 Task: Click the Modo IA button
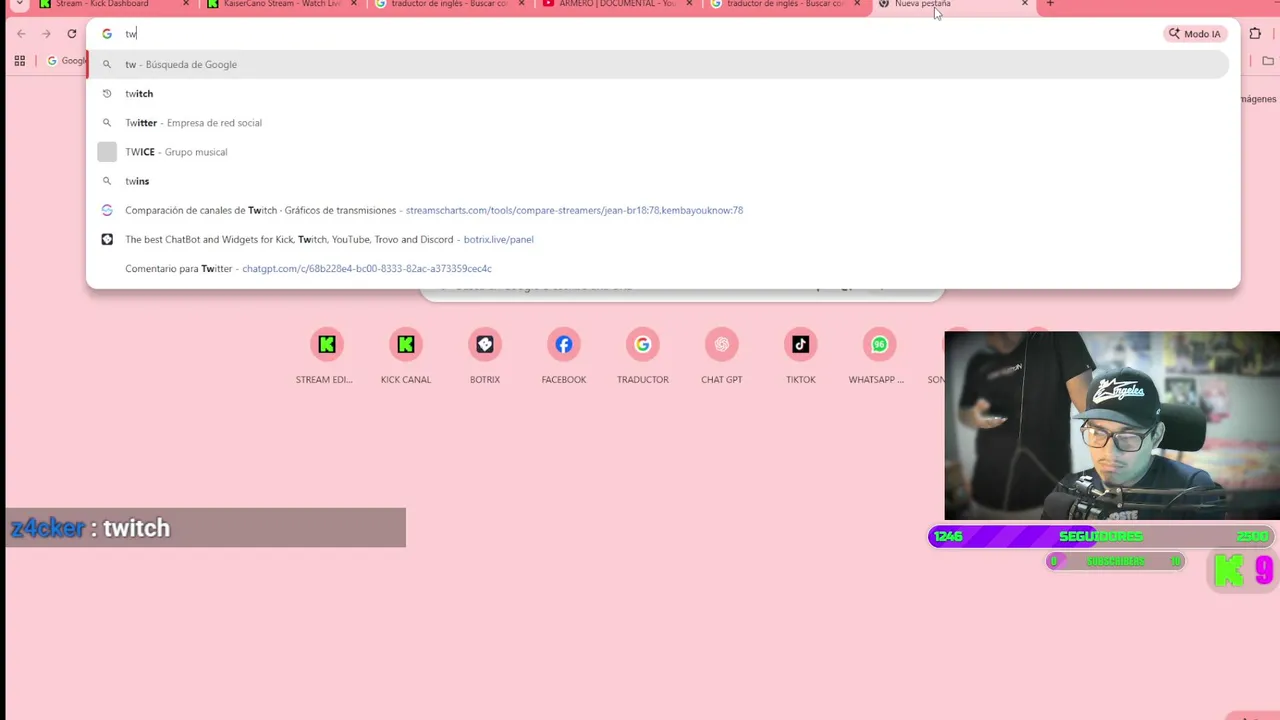1195,34
